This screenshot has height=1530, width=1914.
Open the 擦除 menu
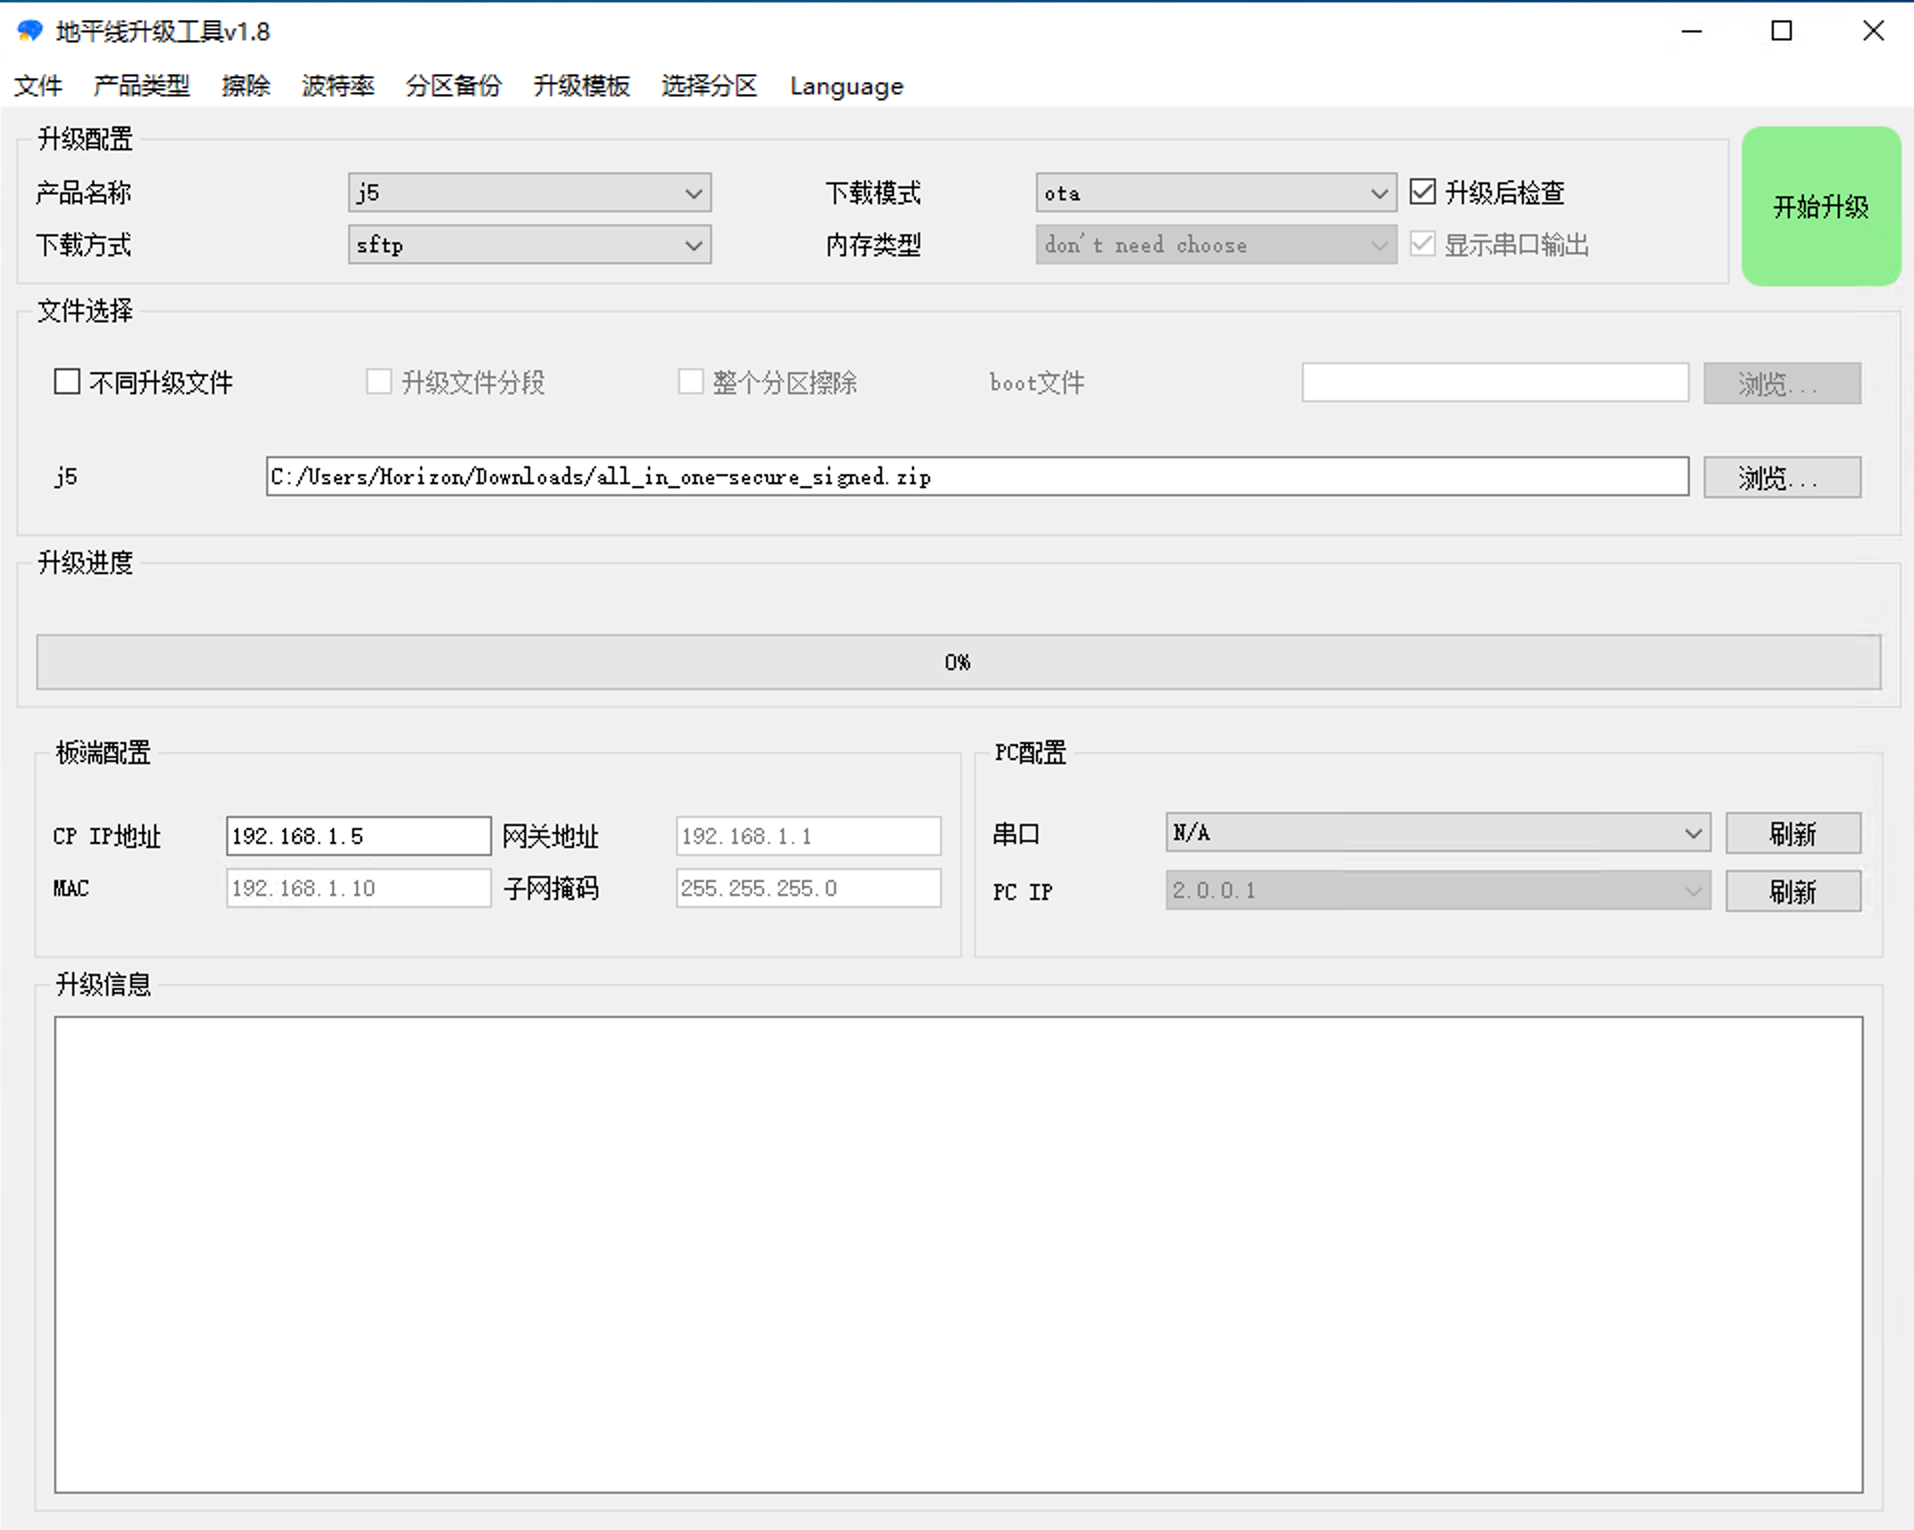pyautogui.click(x=246, y=86)
